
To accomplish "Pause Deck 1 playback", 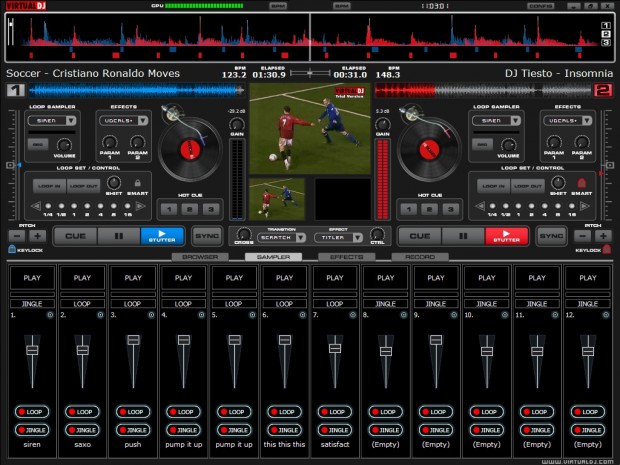I will pos(119,236).
